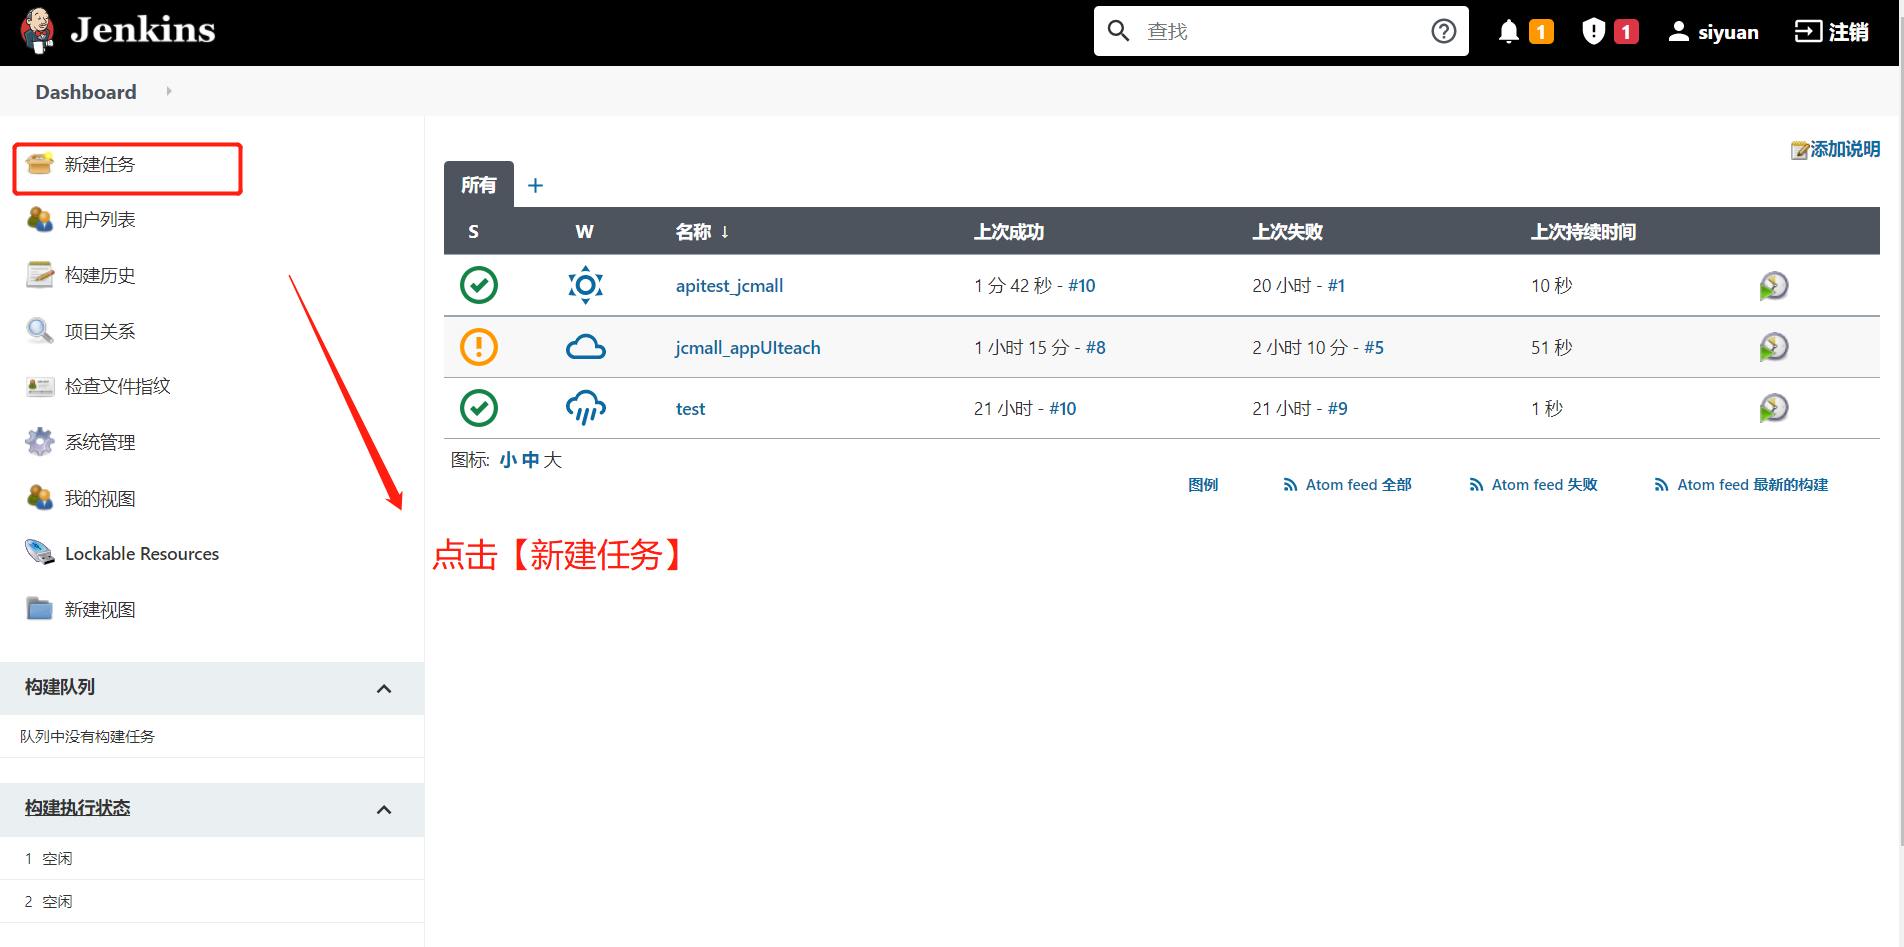Viewport: 1904px width, 947px height.
Task: Sort jobs by 上次成功 column
Action: click(1009, 232)
